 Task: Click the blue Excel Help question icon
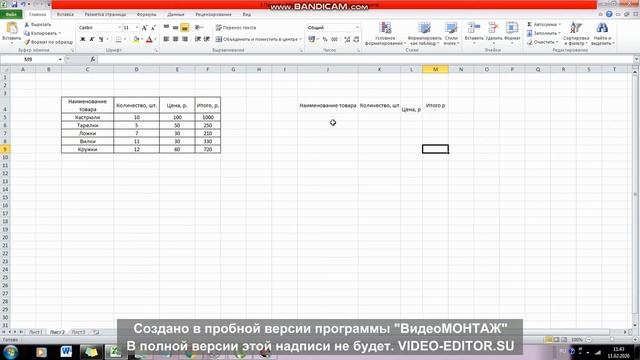point(609,14)
